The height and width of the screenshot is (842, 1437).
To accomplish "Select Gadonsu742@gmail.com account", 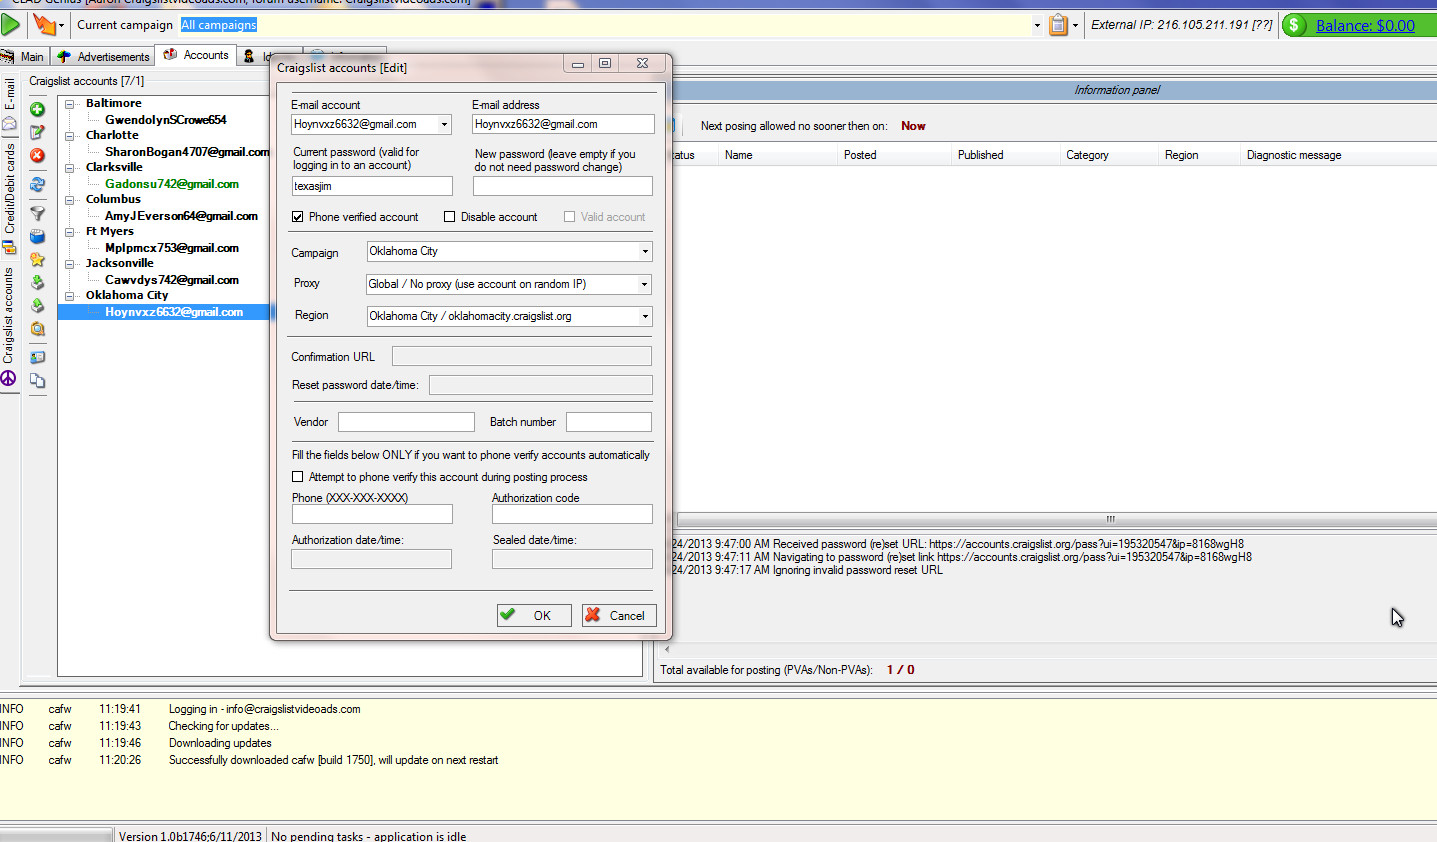I will click(x=172, y=184).
